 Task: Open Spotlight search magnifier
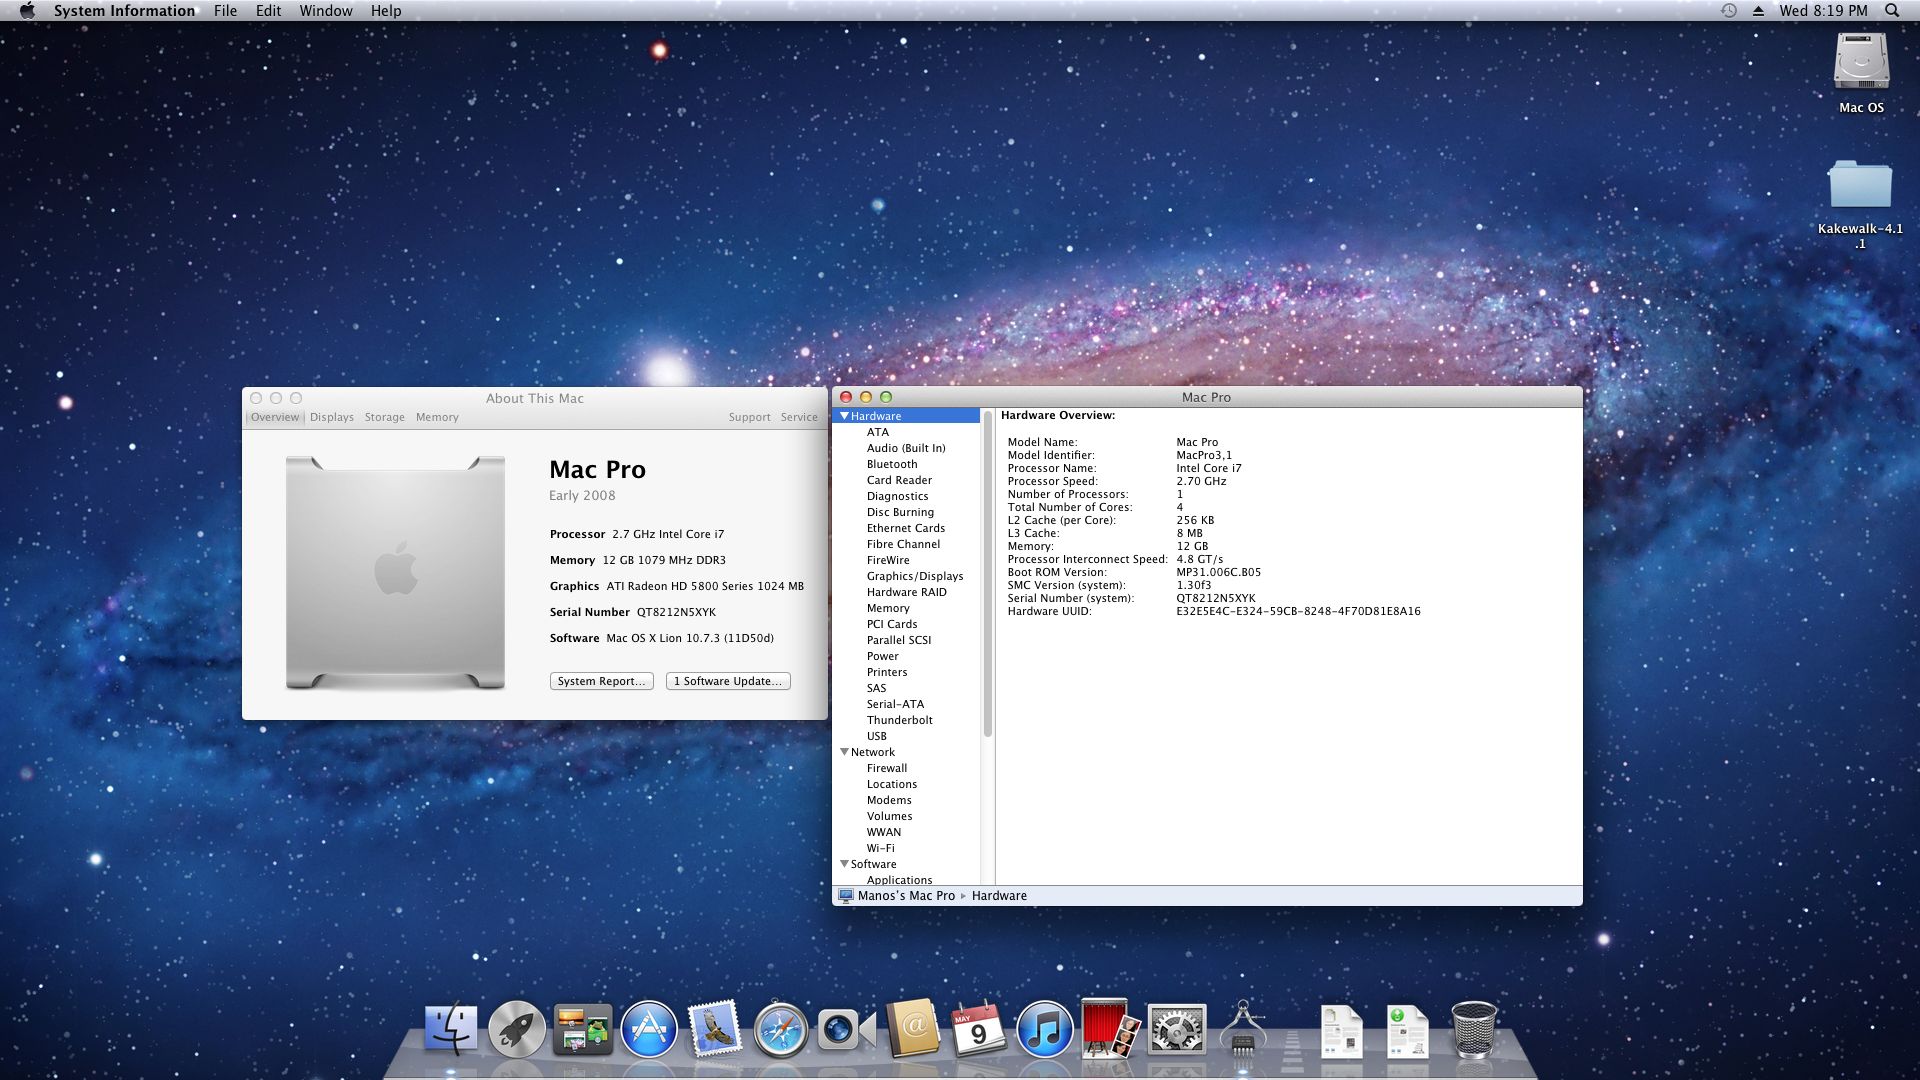click(x=1892, y=11)
